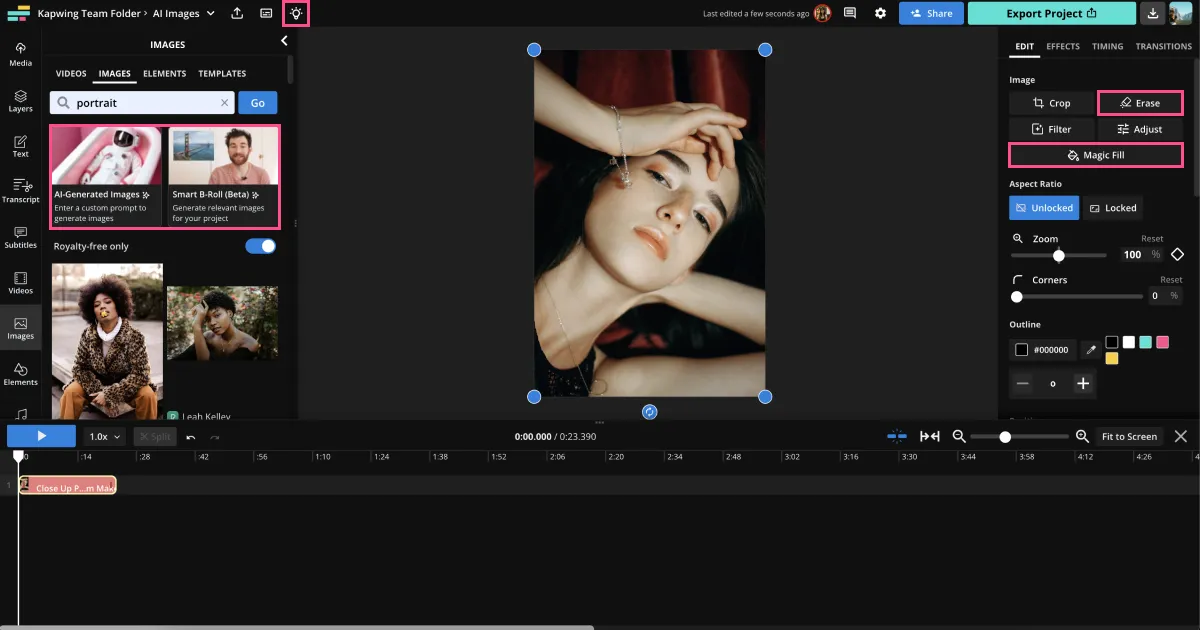Toggle the Royalty-free only switch
This screenshot has height=630, width=1200.
tap(260, 245)
